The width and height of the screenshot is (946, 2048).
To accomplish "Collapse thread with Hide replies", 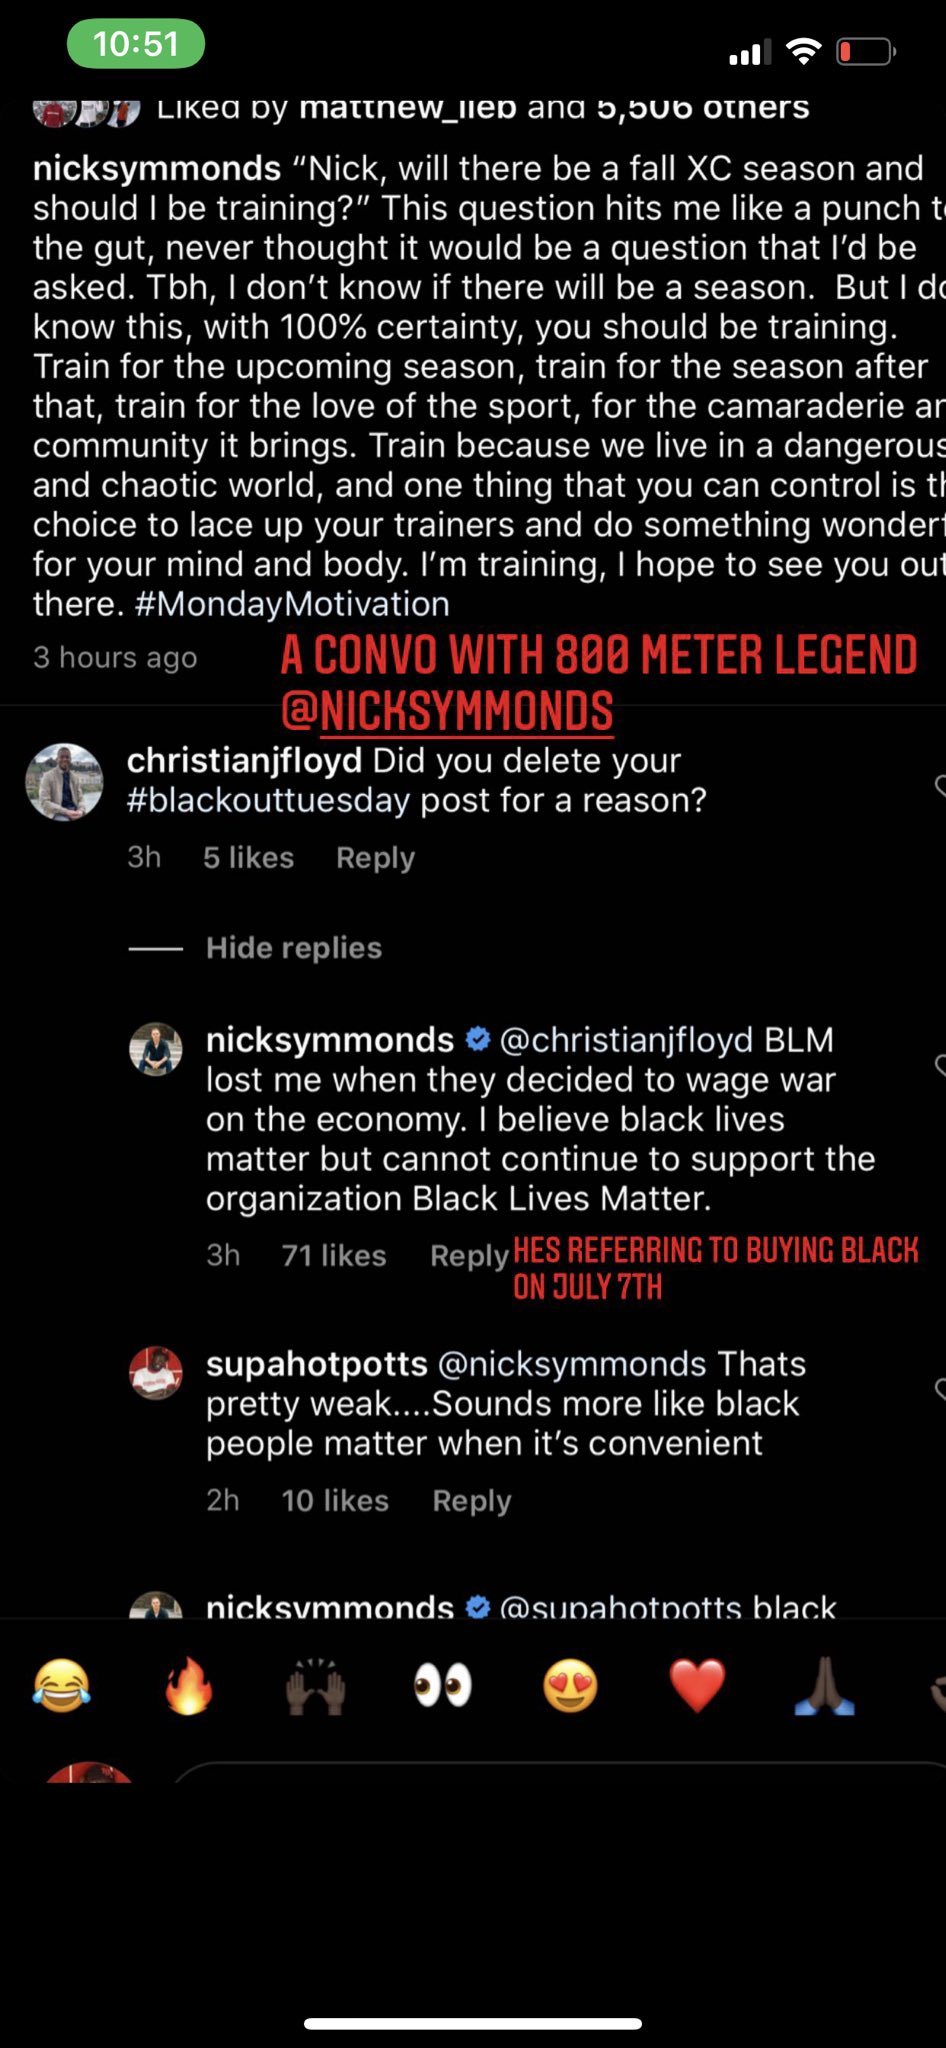I will pos(294,948).
